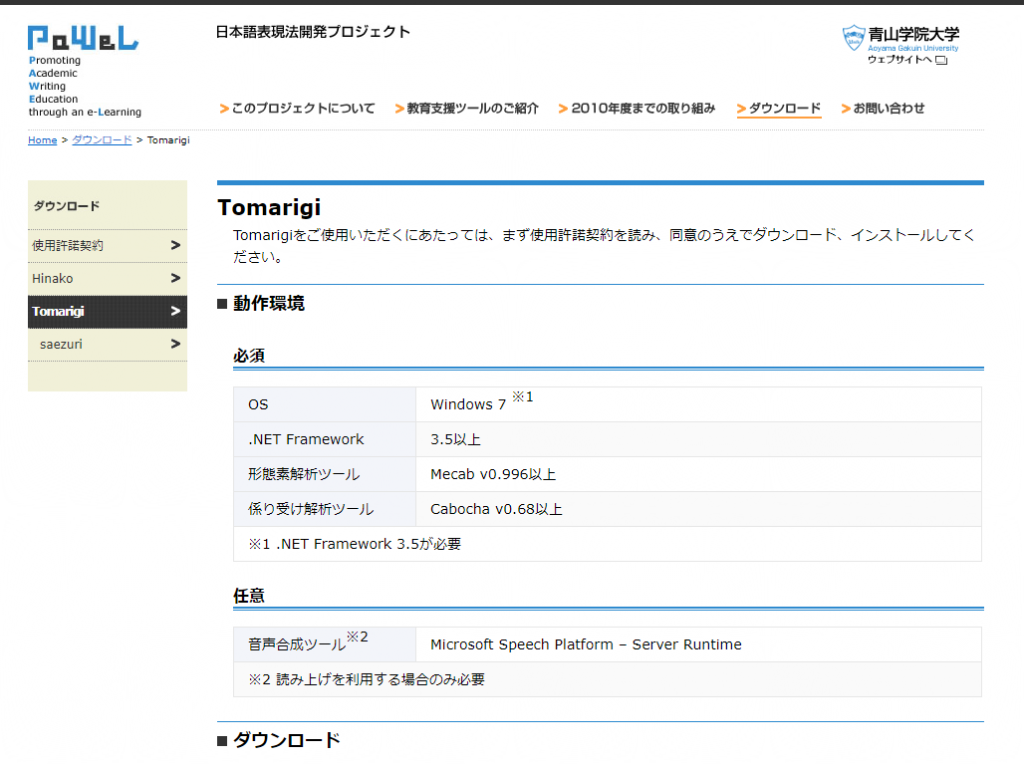Click the external link icon beside ウェブサイトへ

(941, 60)
